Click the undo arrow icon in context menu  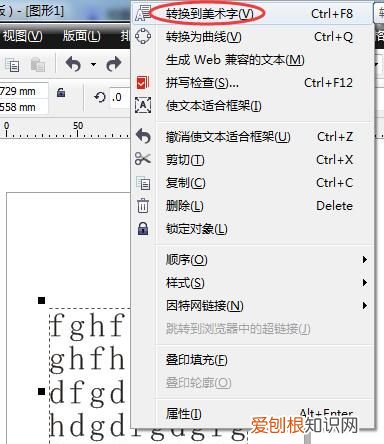point(143,136)
